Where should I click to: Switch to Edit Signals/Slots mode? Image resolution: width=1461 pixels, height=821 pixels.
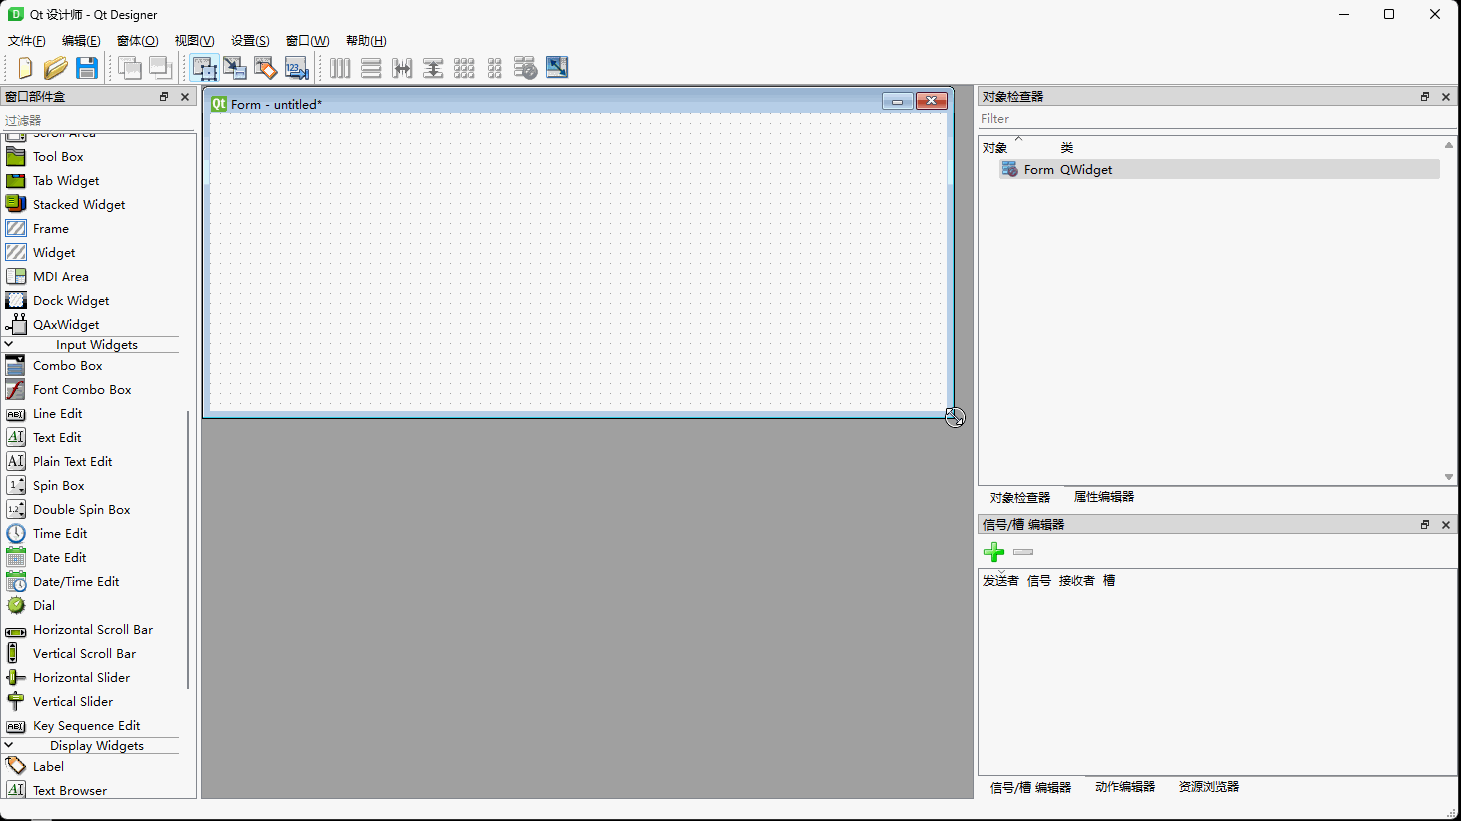tap(235, 68)
